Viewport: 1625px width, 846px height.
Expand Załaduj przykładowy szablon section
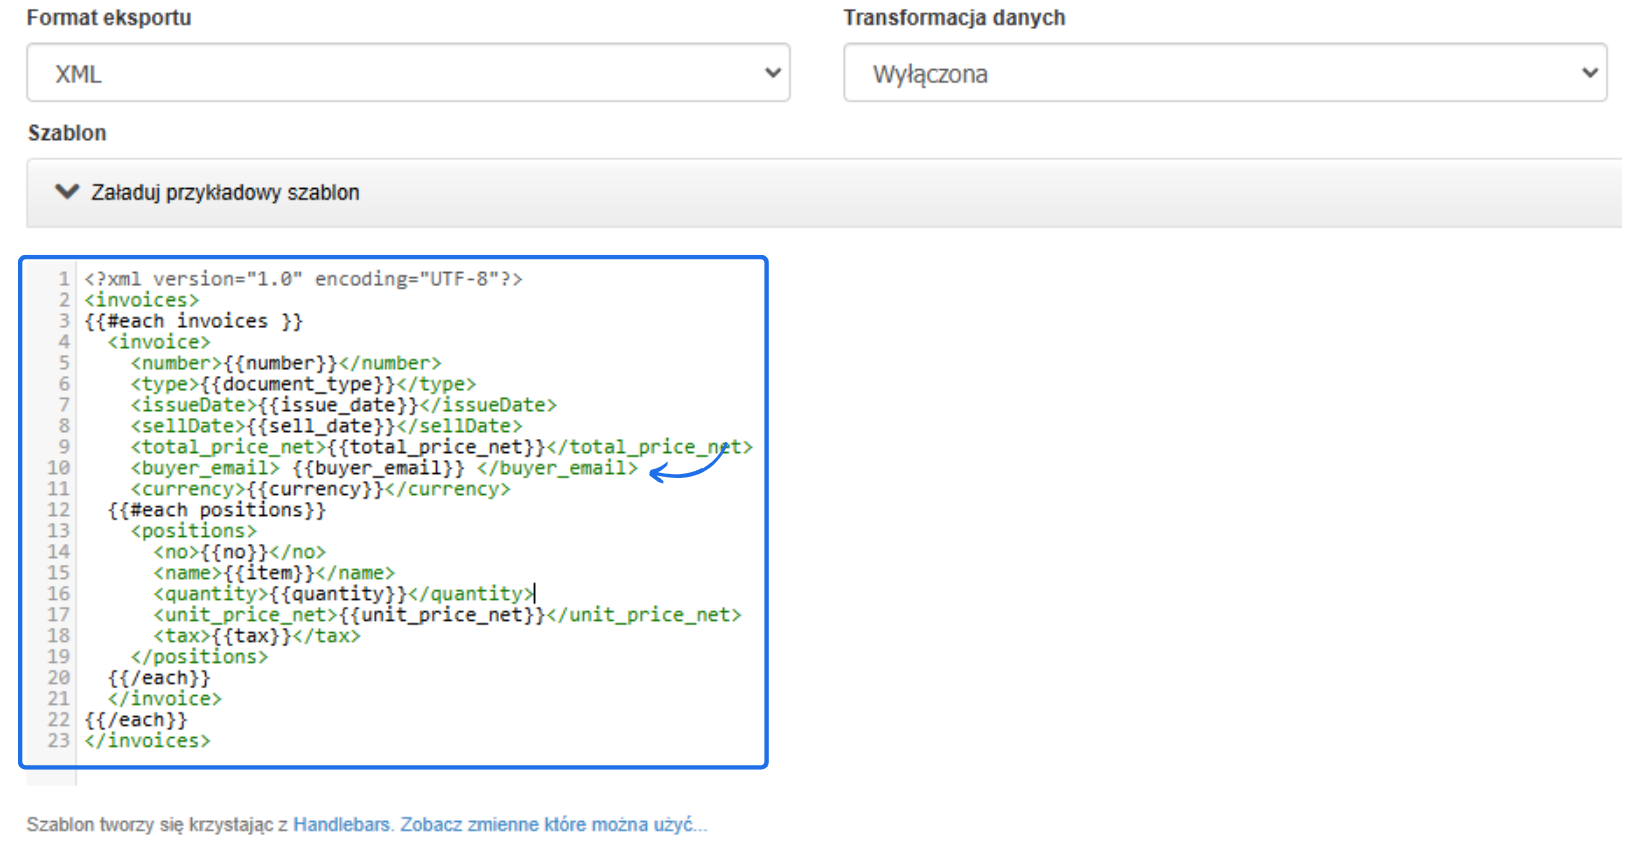pyautogui.click(x=225, y=193)
